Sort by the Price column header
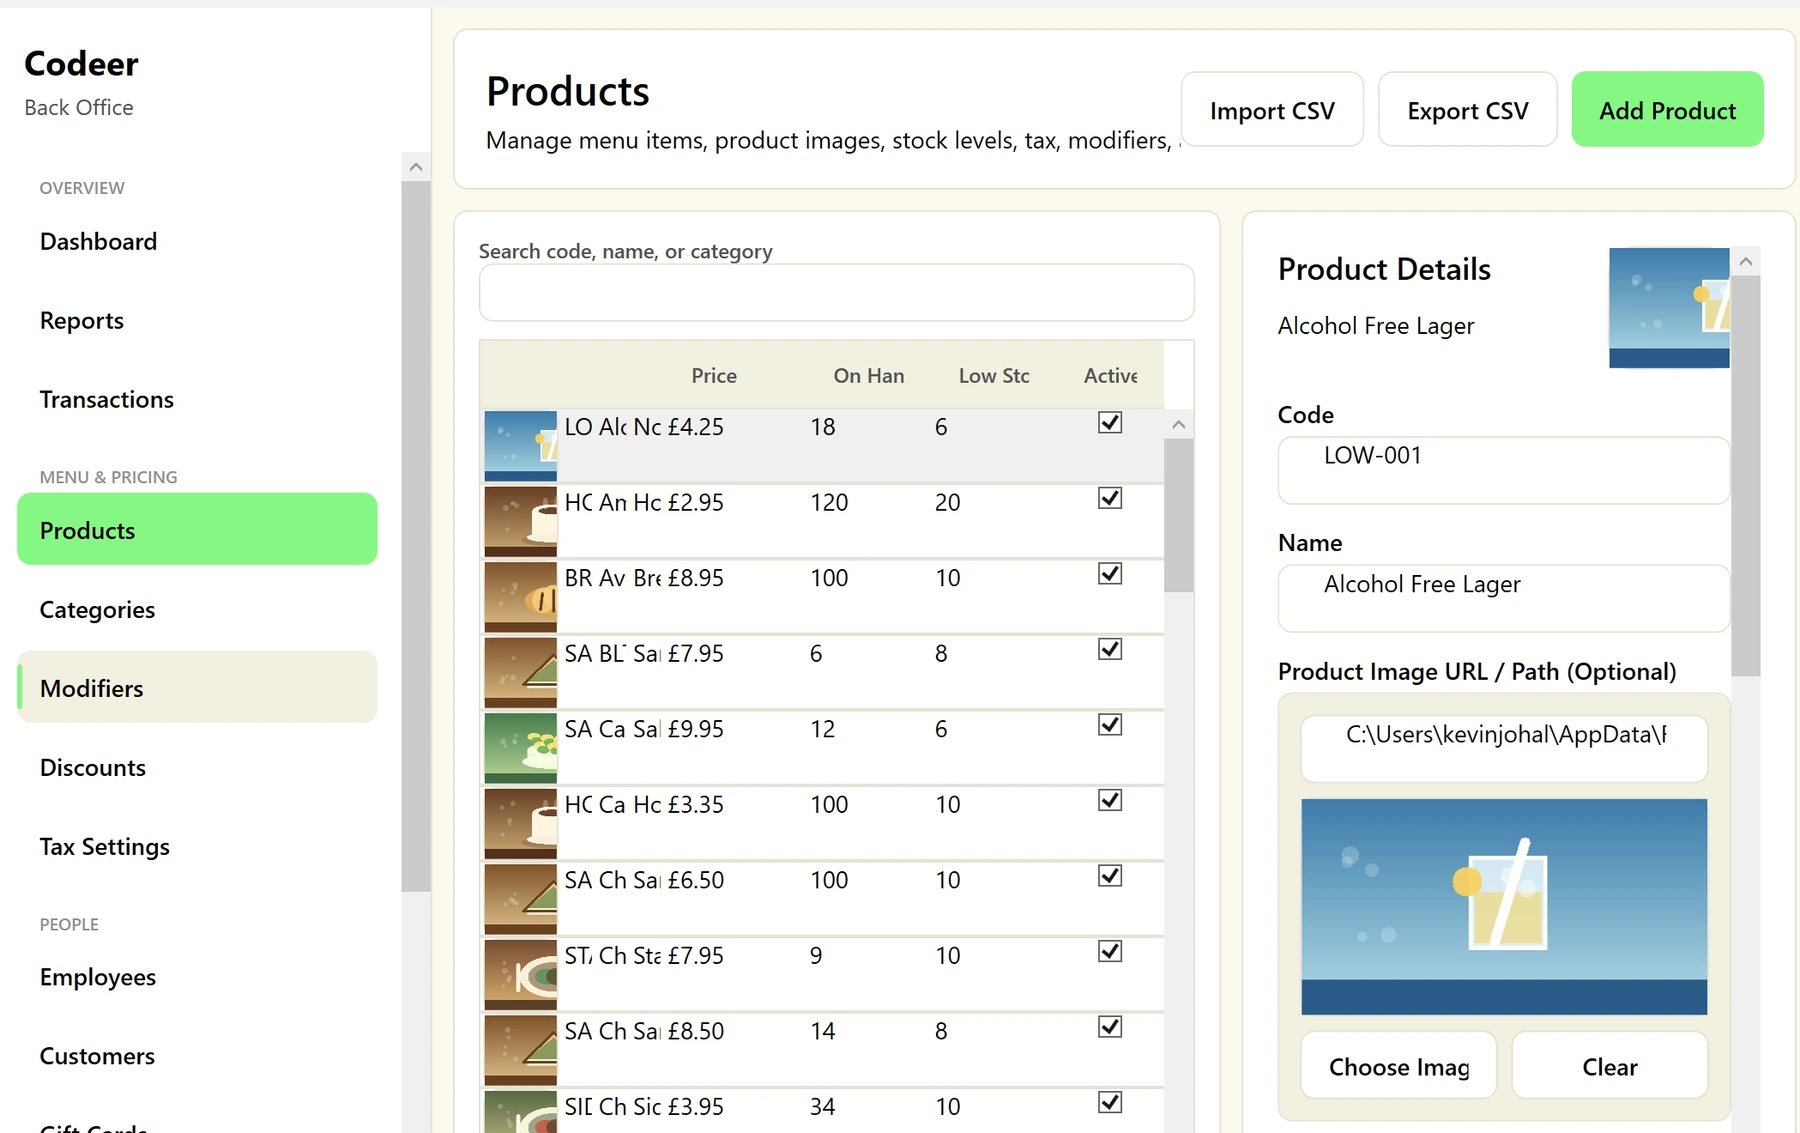Screen dimensions: 1800x1133 (713, 375)
